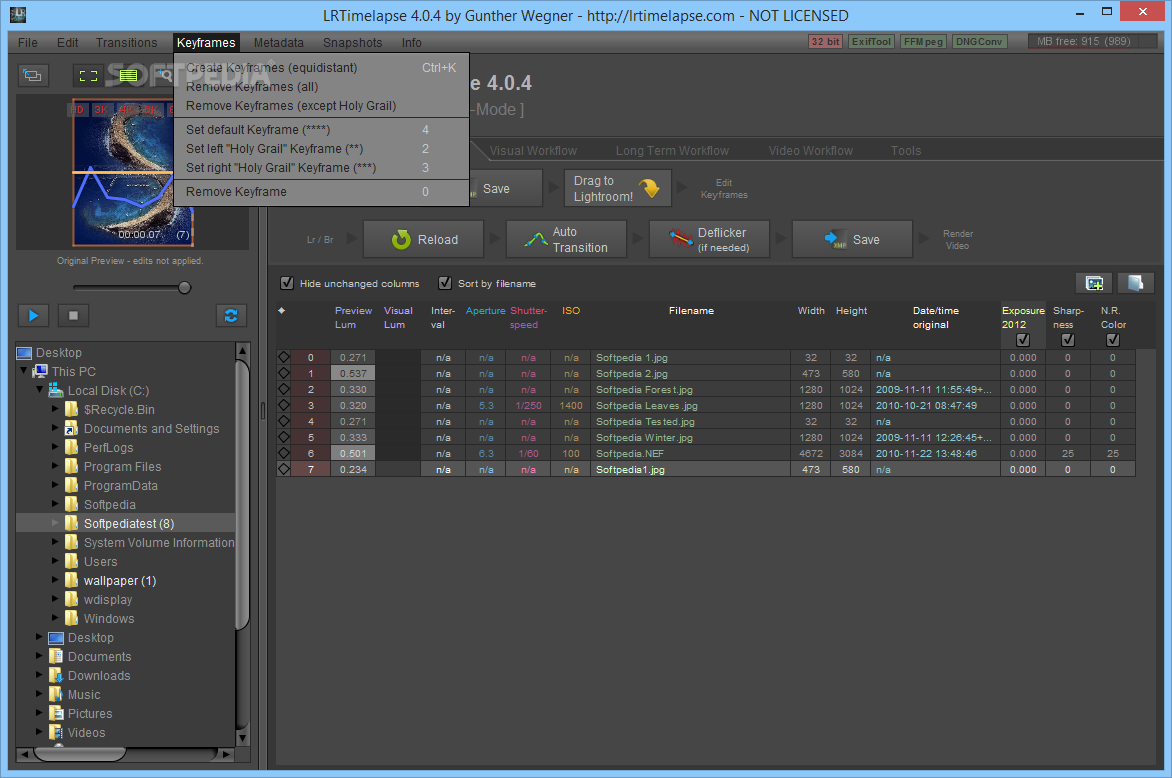This screenshot has height=778, width=1172.
Task: Click the keyframe diamond column header
Action: 282,310
